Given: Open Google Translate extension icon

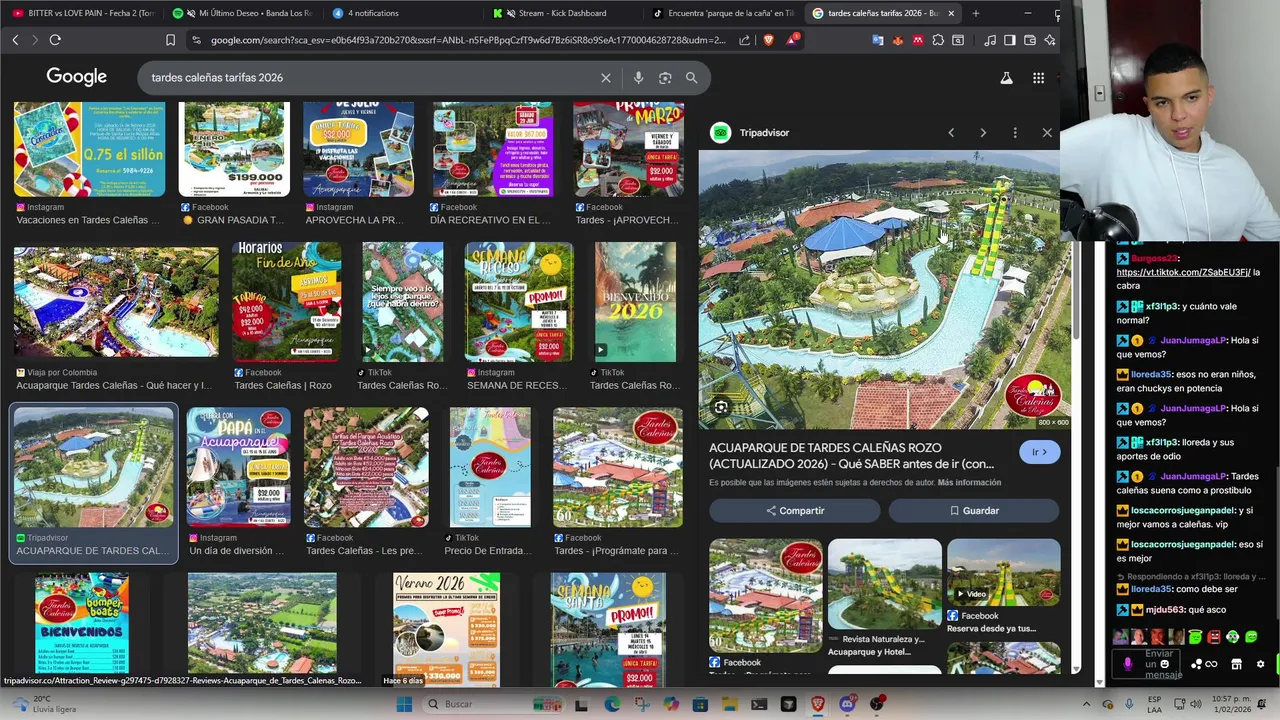Looking at the screenshot, I should pyautogui.click(x=878, y=40).
